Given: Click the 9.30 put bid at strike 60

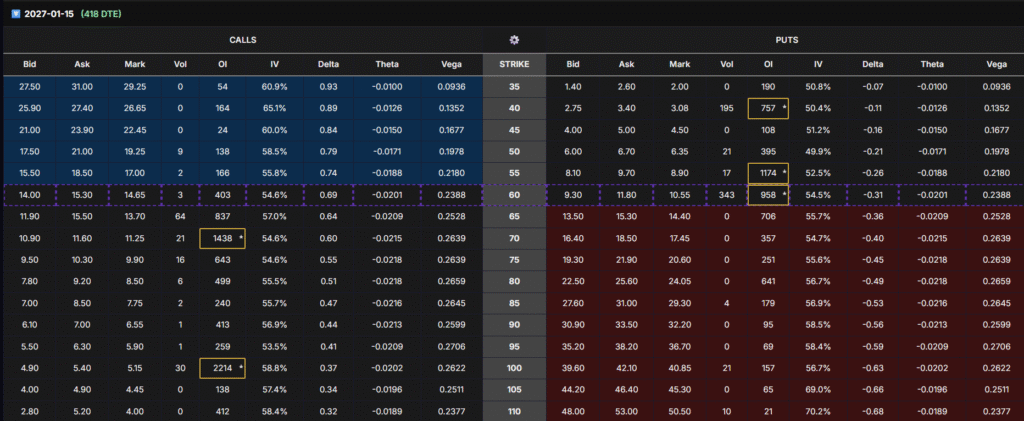Looking at the screenshot, I should pos(573,195).
